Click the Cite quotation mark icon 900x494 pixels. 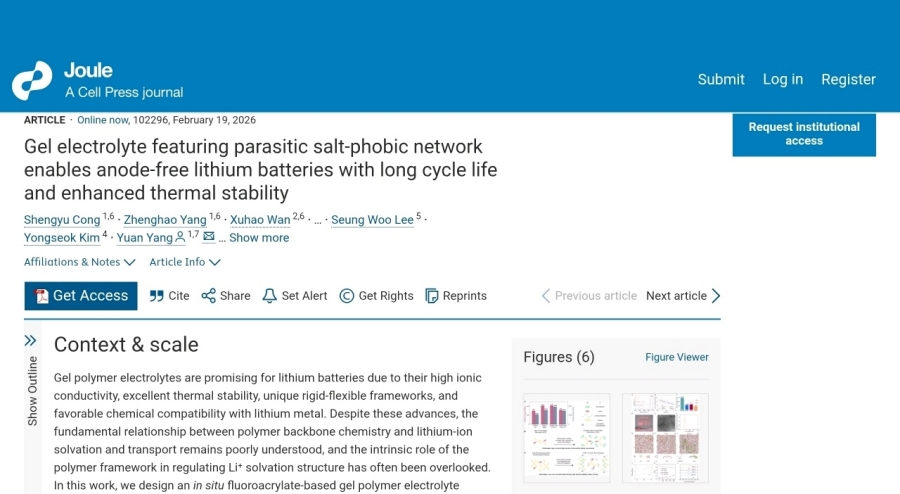(x=156, y=296)
